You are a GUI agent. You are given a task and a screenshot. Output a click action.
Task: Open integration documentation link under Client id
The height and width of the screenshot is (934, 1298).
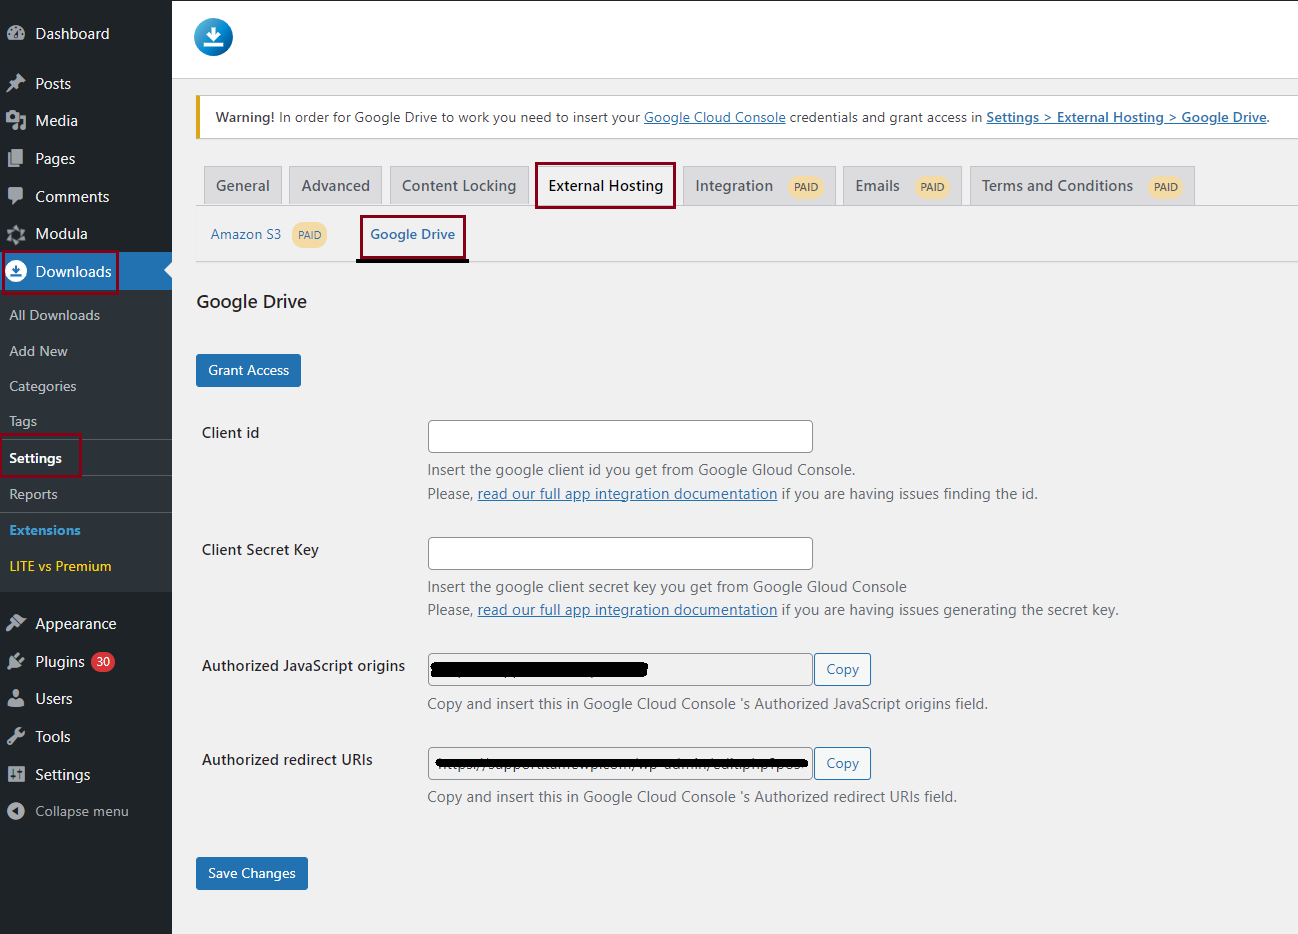(x=627, y=494)
